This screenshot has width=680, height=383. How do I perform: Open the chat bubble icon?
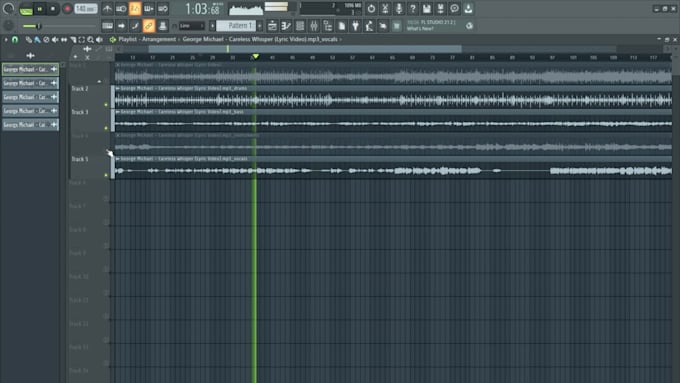(454, 9)
